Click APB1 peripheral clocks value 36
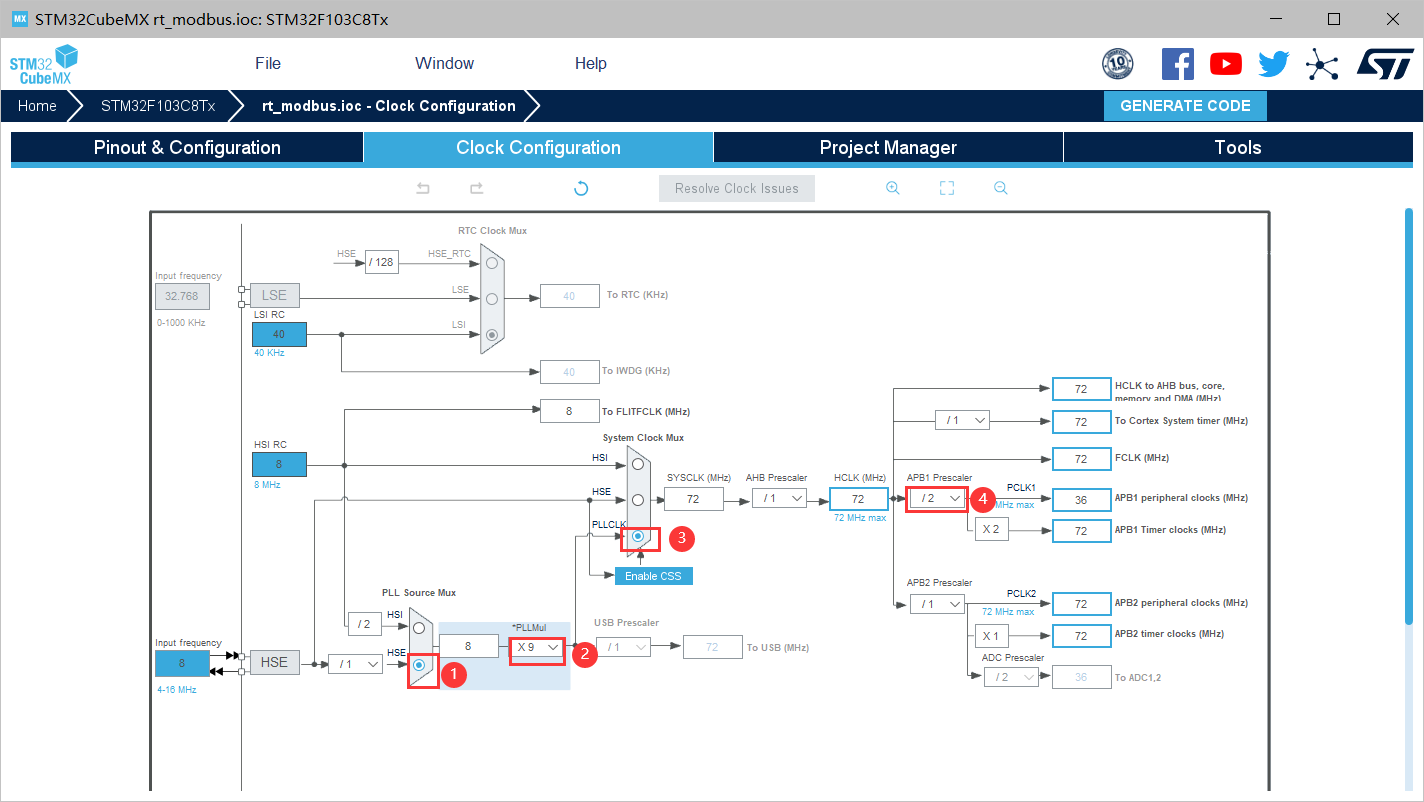 click(1081, 499)
